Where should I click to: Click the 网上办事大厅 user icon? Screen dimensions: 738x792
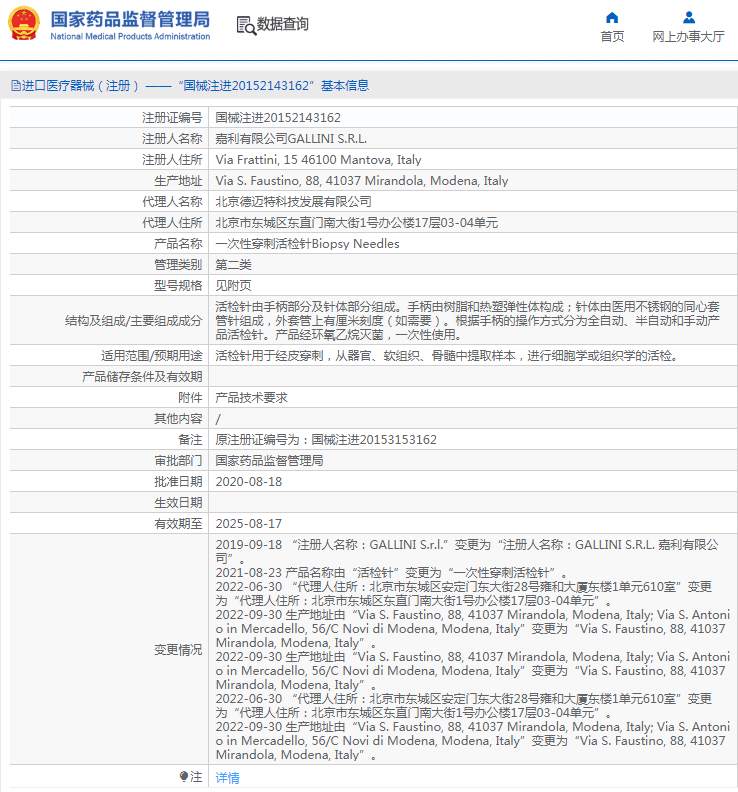[688, 18]
